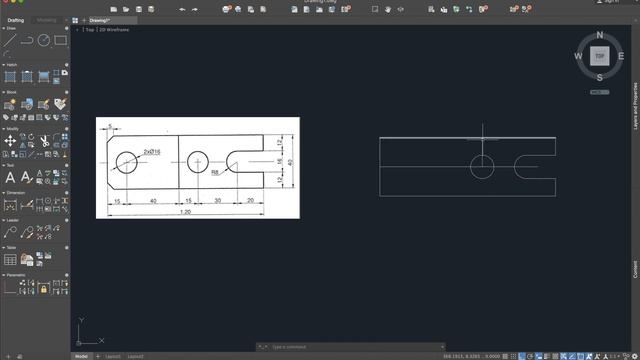Switch to the Layout2 tab
This screenshot has height=360, width=640.
(x=135, y=356)
